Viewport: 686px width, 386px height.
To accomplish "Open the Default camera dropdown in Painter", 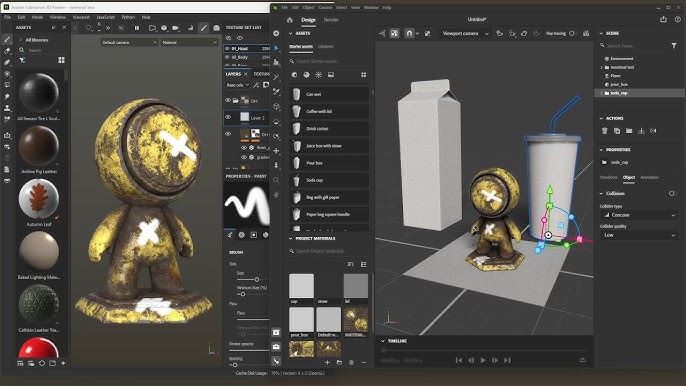I will 129,42.
